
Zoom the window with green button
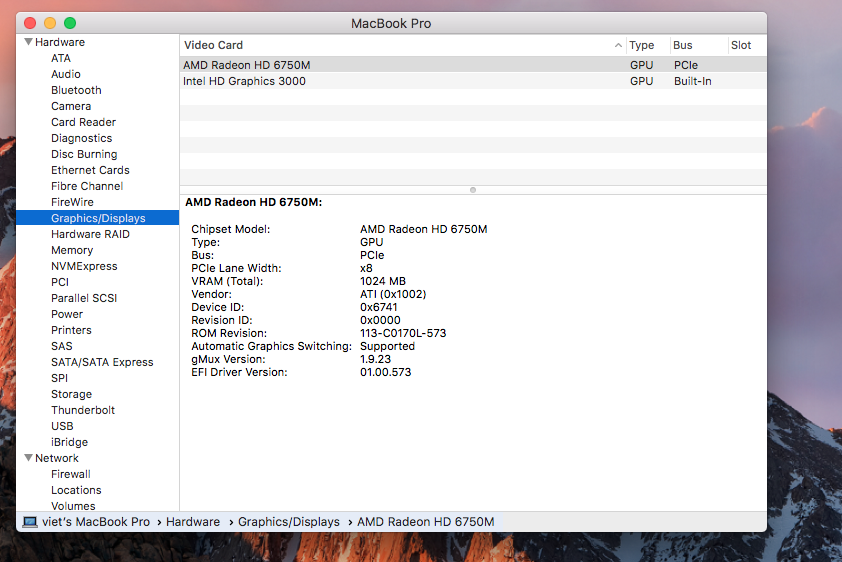pos(70,23)
